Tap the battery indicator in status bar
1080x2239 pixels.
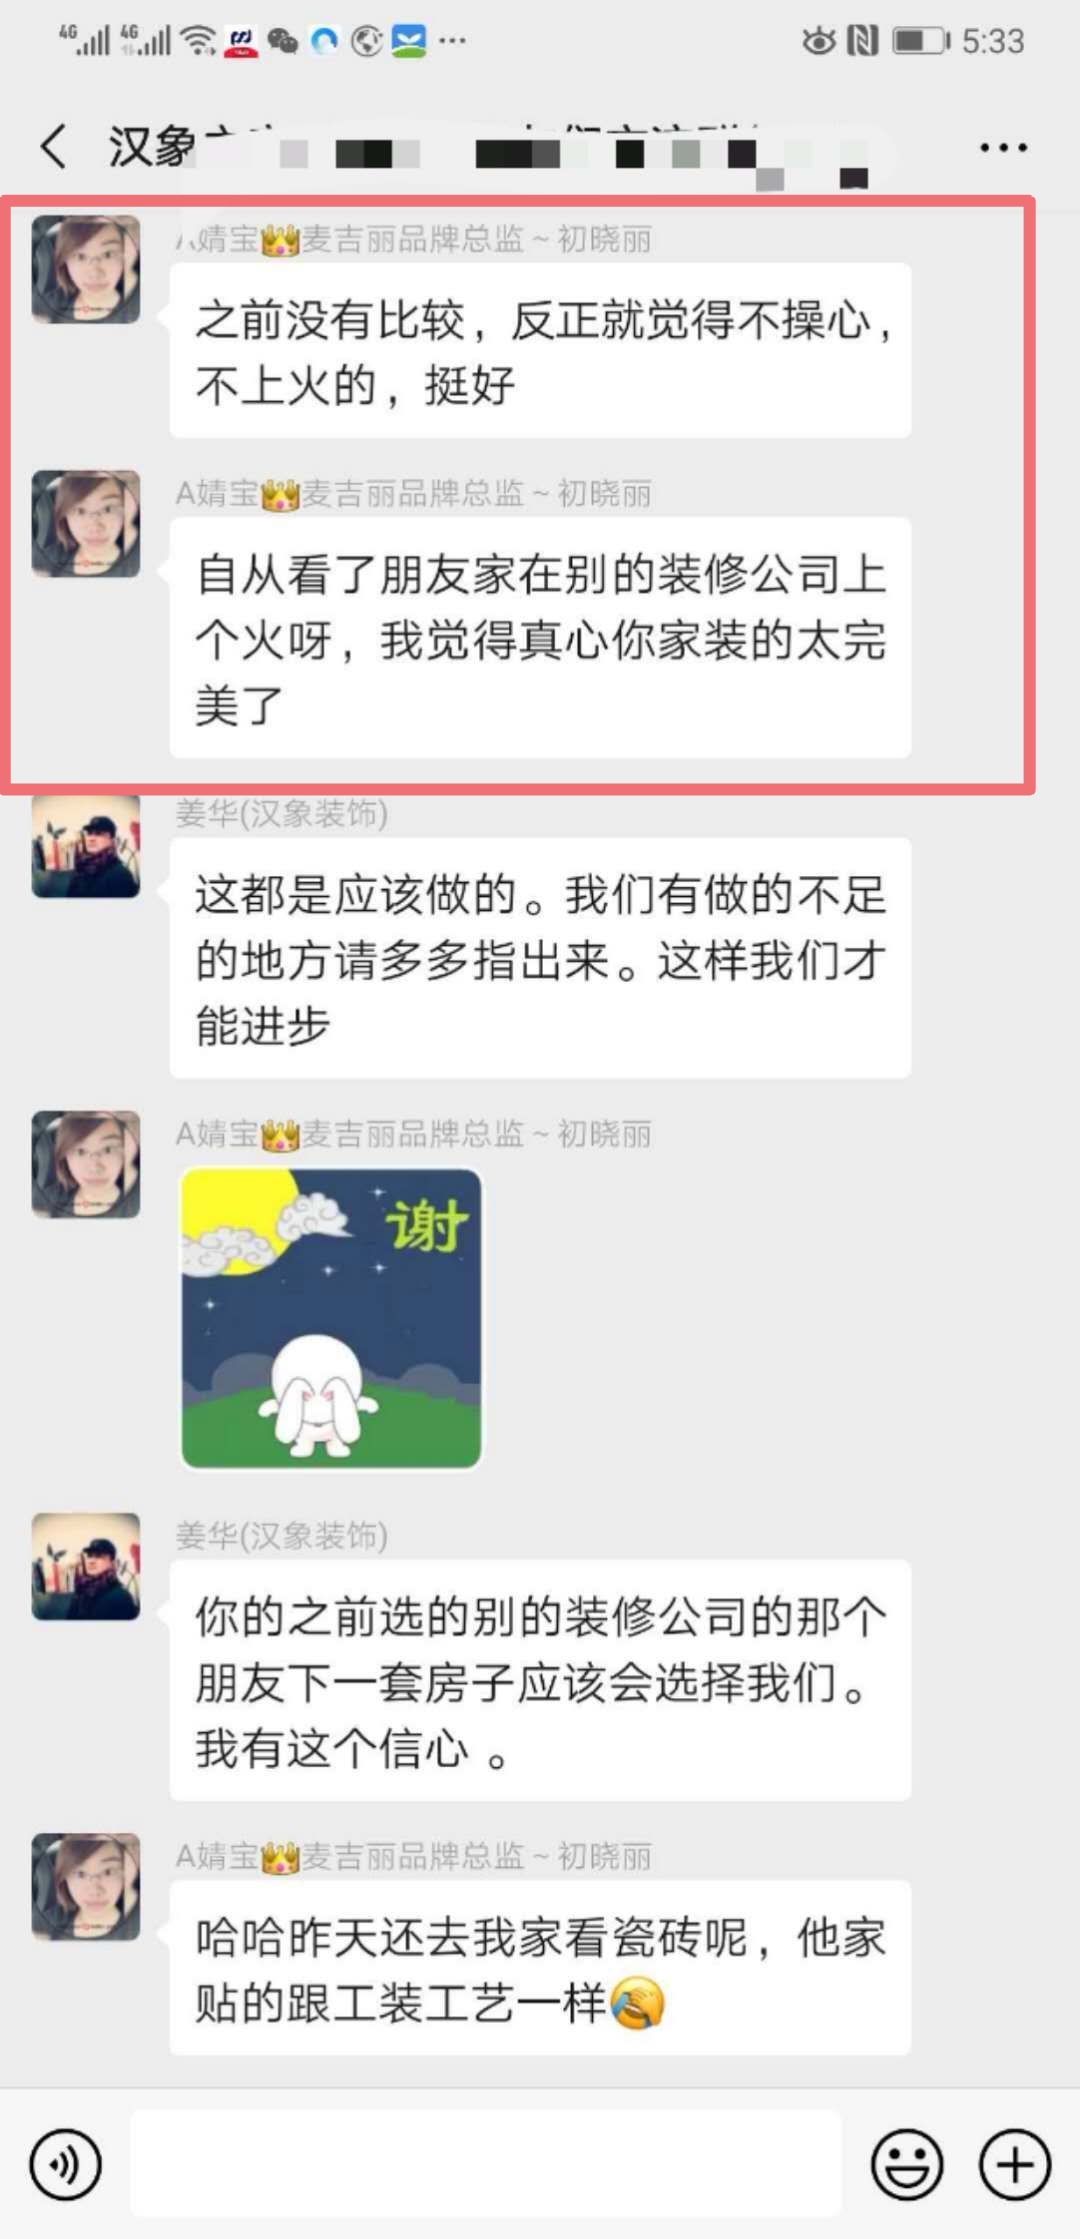pyautogui.click(x=921, y=41)
